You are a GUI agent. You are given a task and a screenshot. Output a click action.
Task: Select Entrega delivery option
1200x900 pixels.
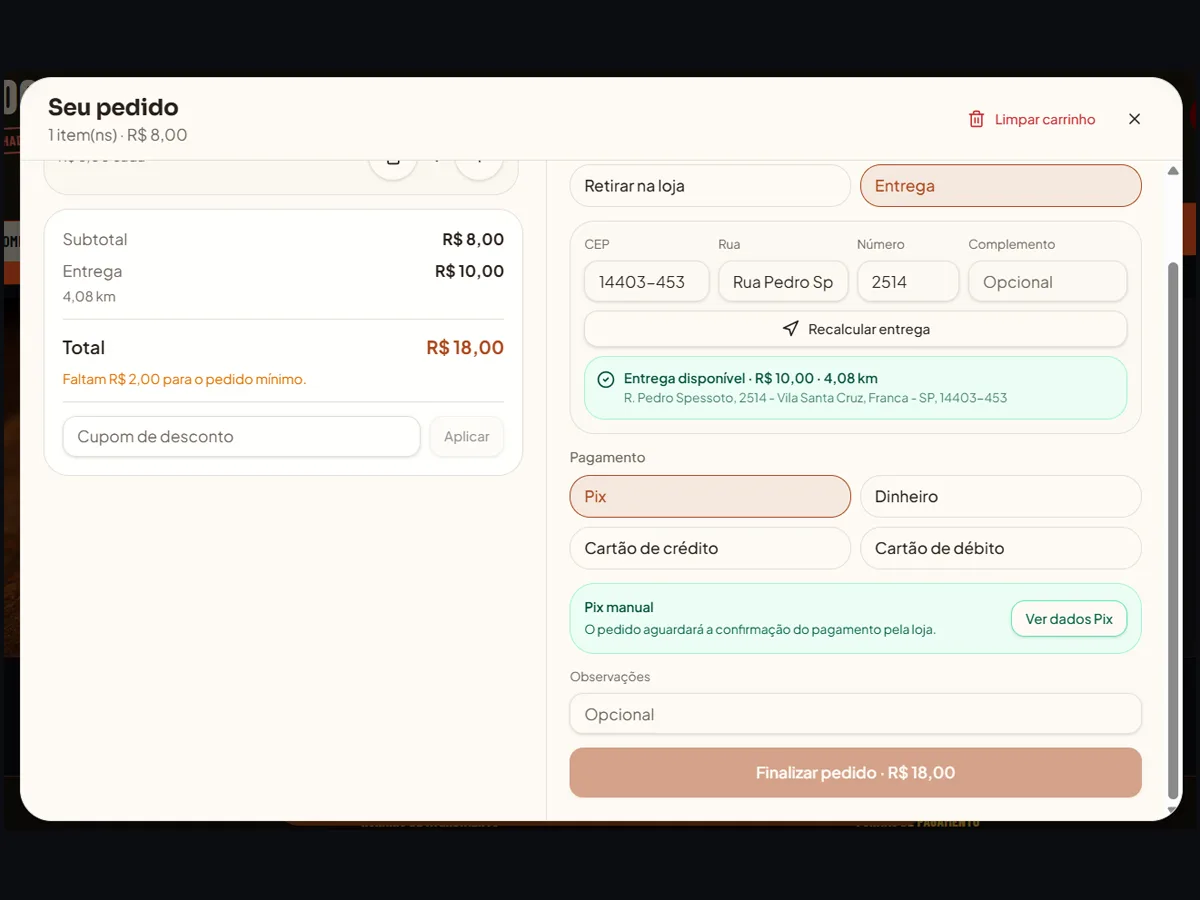click(x=1000, y=186)
